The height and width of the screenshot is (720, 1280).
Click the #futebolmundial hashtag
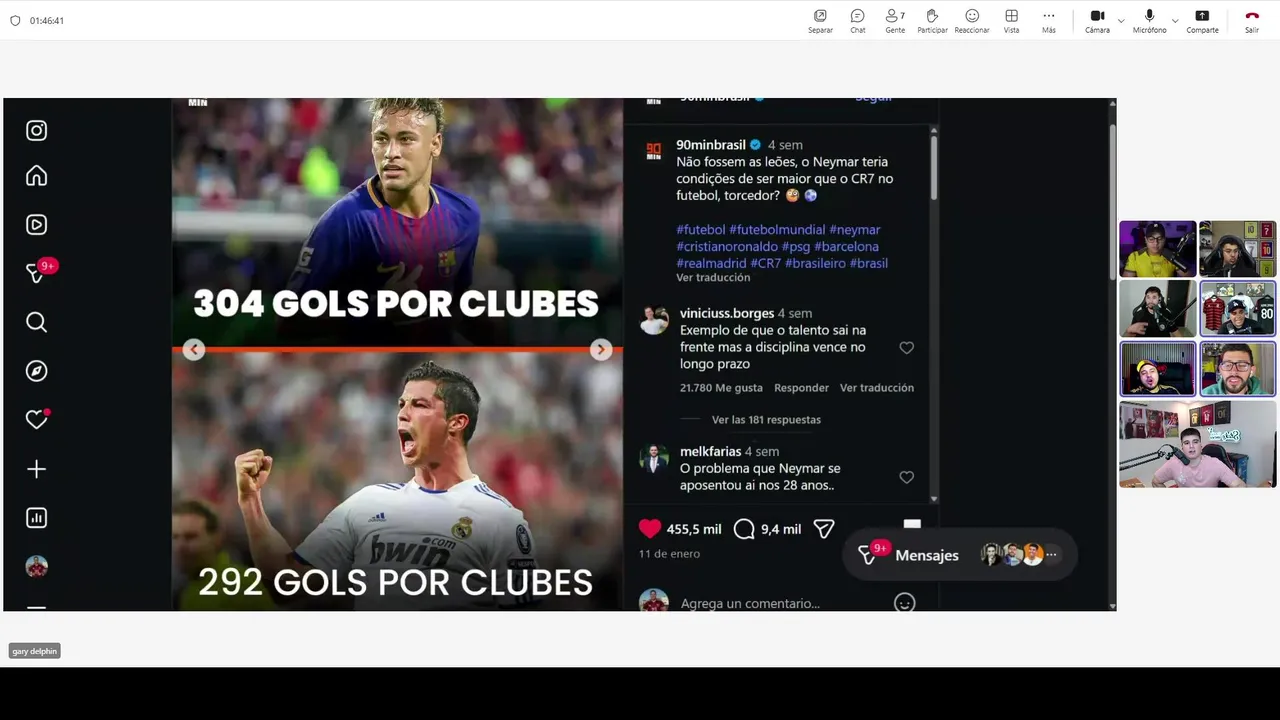(777, 230)
